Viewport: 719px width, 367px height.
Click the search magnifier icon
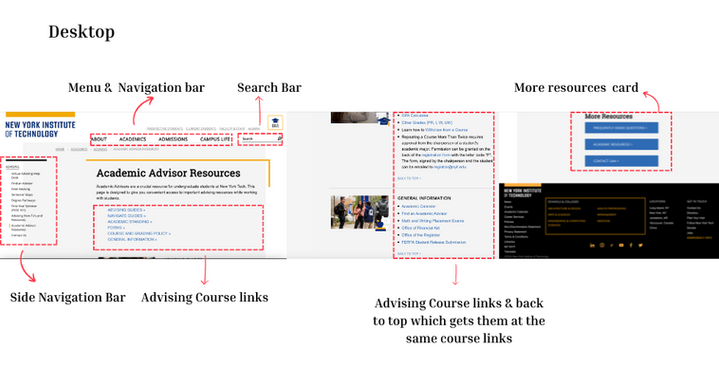coord(279,138)
